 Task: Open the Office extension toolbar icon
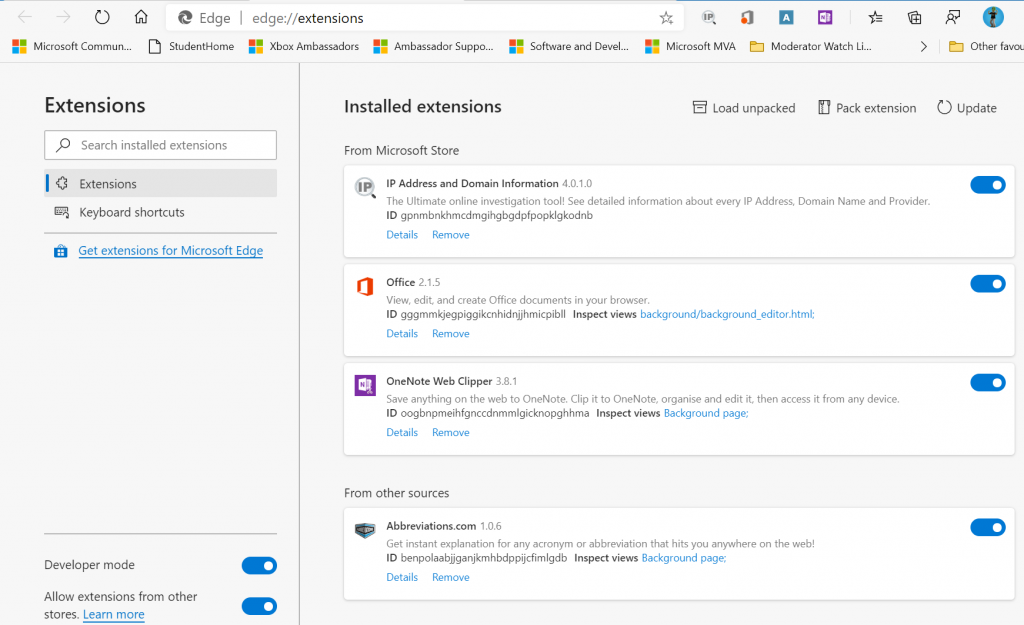coord(747,17)
